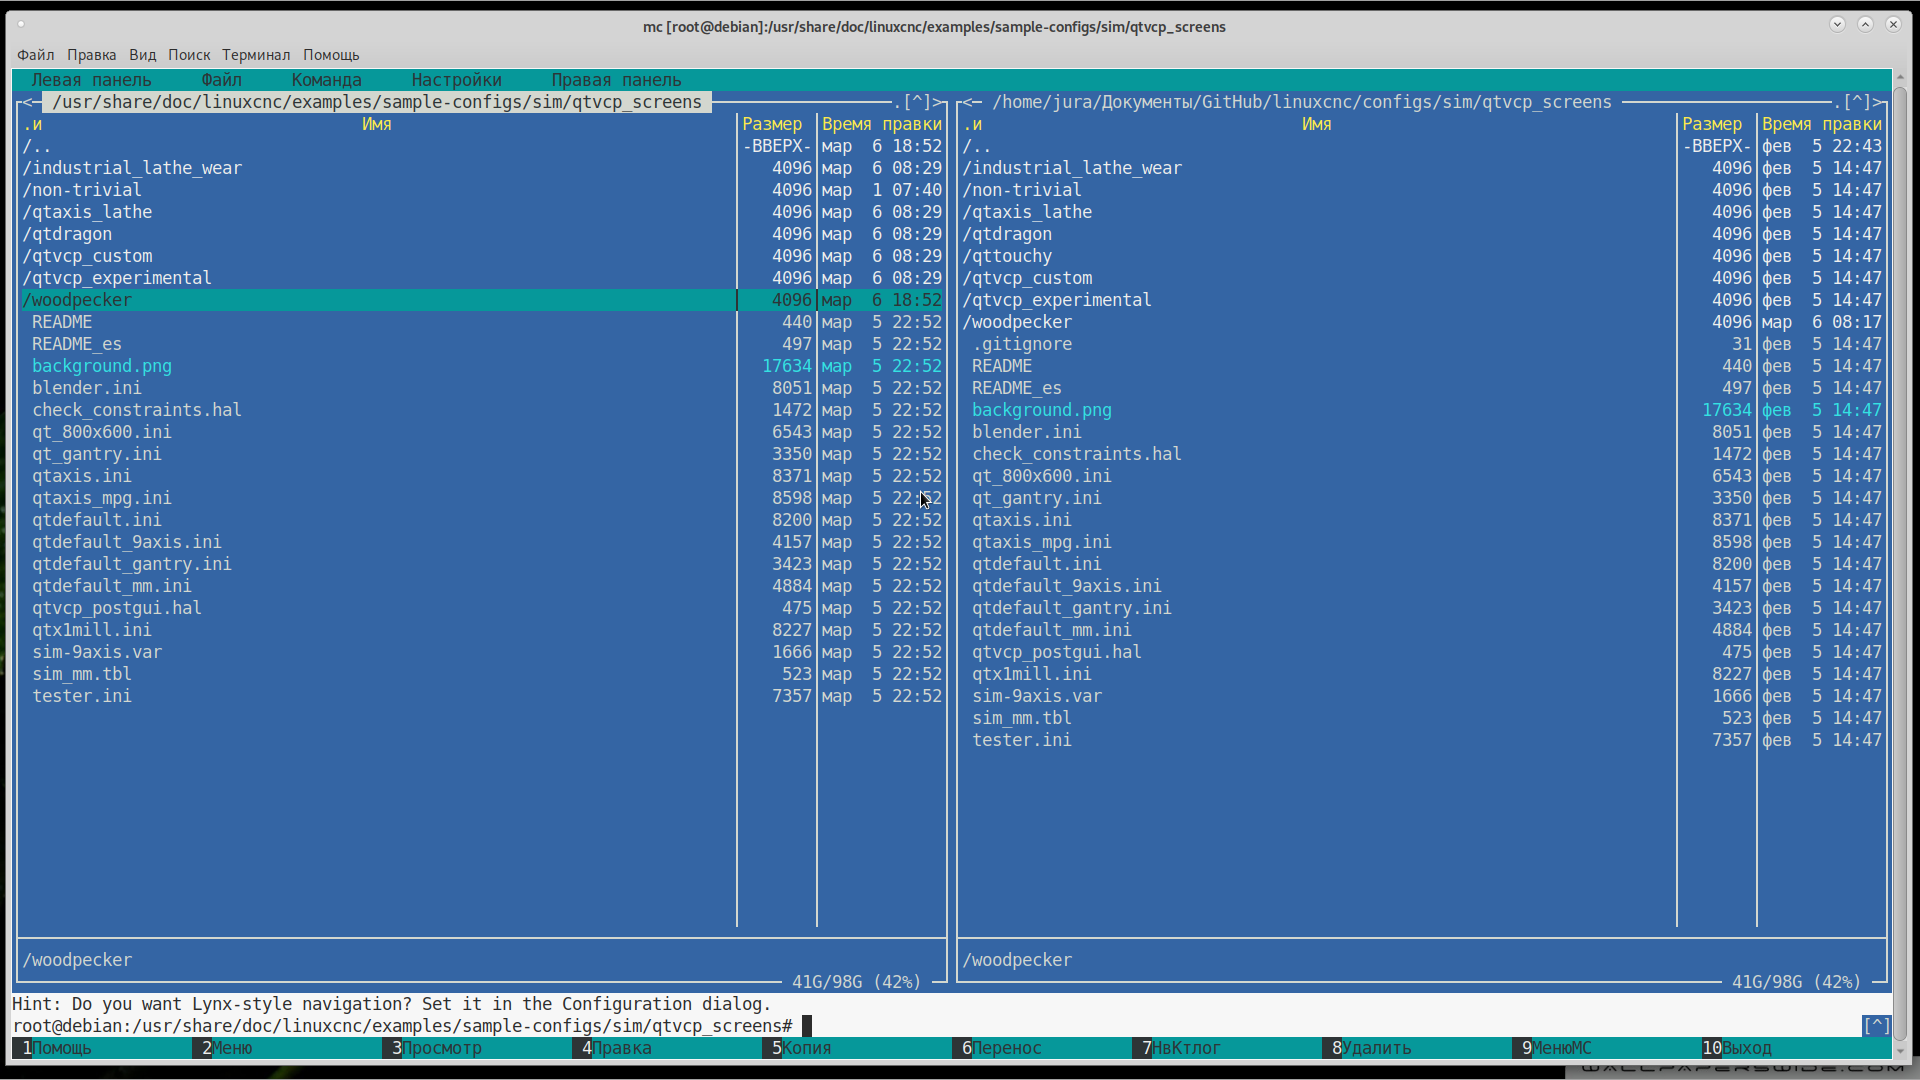Open the Файл menu in terminal menubar
Screen dimensions: 1920x1080
click(35, 55)
